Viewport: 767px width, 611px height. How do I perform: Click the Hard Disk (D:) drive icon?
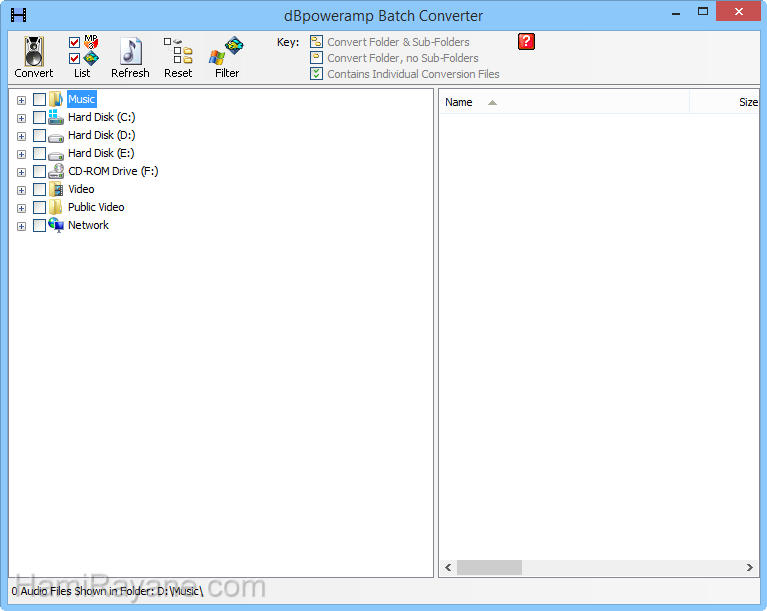tap(56, 136)
